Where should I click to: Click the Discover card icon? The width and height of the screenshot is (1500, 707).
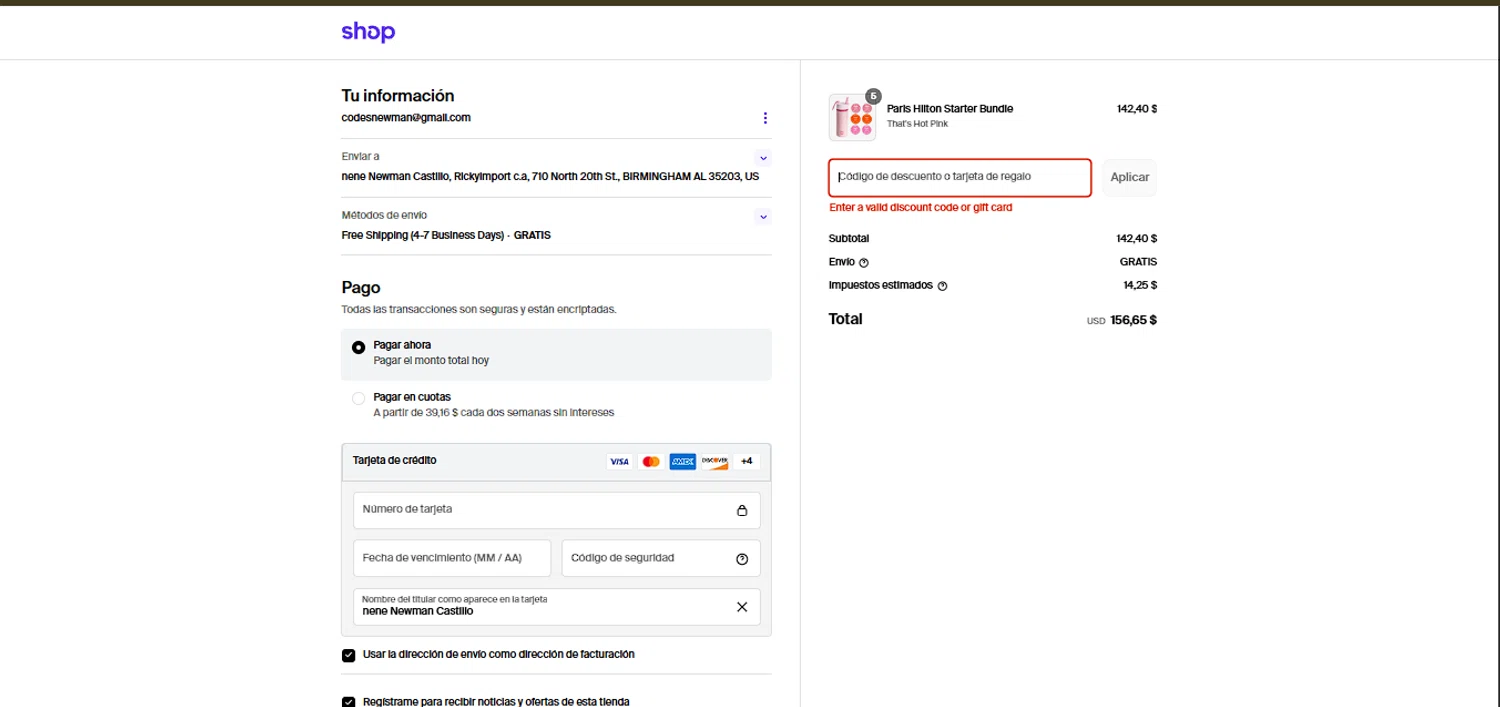pyautogui.click(x=714, y=462)
